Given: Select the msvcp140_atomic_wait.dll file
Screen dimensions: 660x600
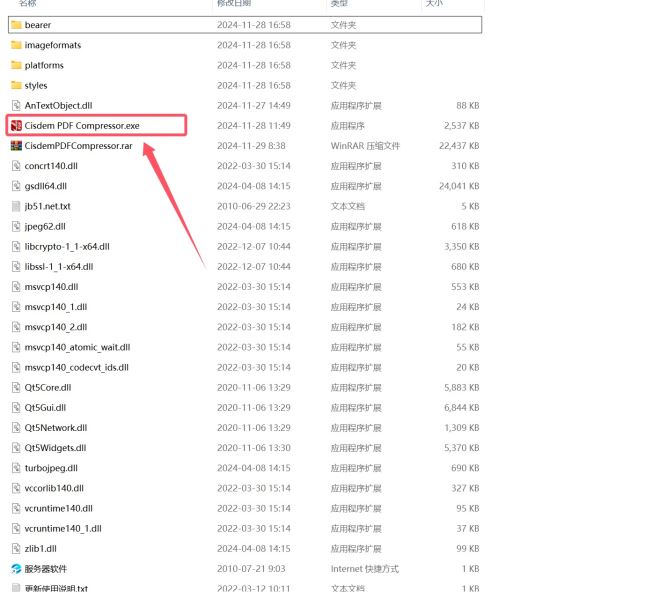Looking at the screenshot, I should coord(77,347).
